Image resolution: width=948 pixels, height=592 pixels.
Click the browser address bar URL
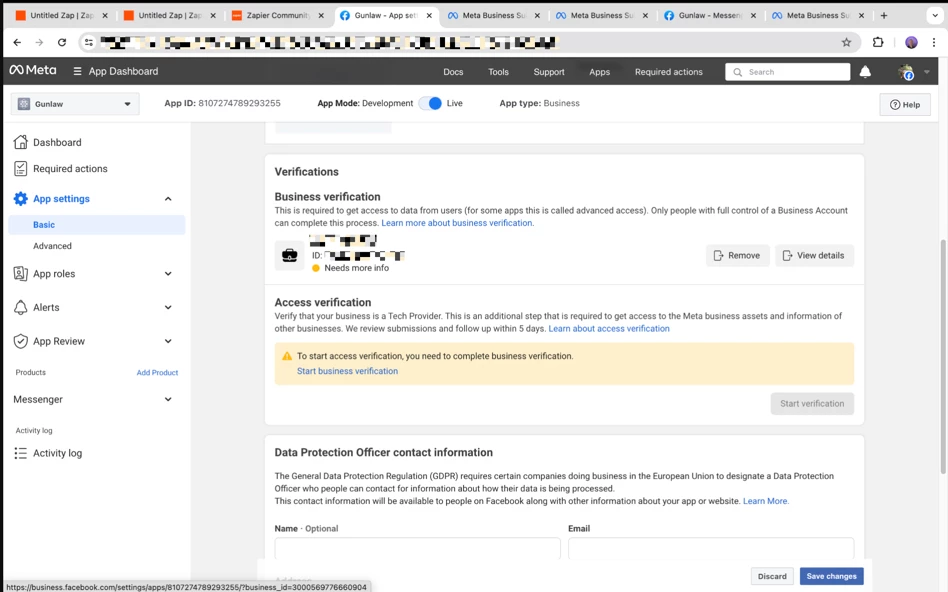pos(328,42)
